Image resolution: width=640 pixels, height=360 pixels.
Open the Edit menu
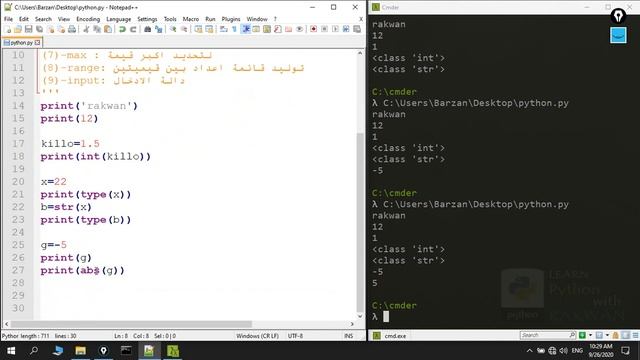(24, 19)
